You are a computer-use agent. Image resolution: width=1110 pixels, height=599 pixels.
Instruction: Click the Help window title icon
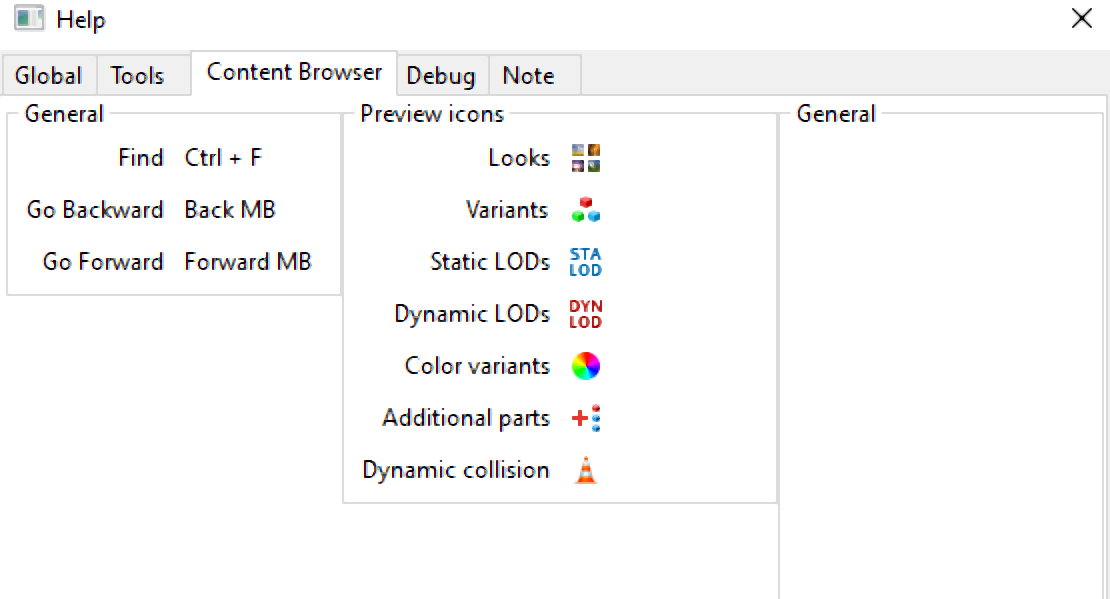(x=29, y=19)
